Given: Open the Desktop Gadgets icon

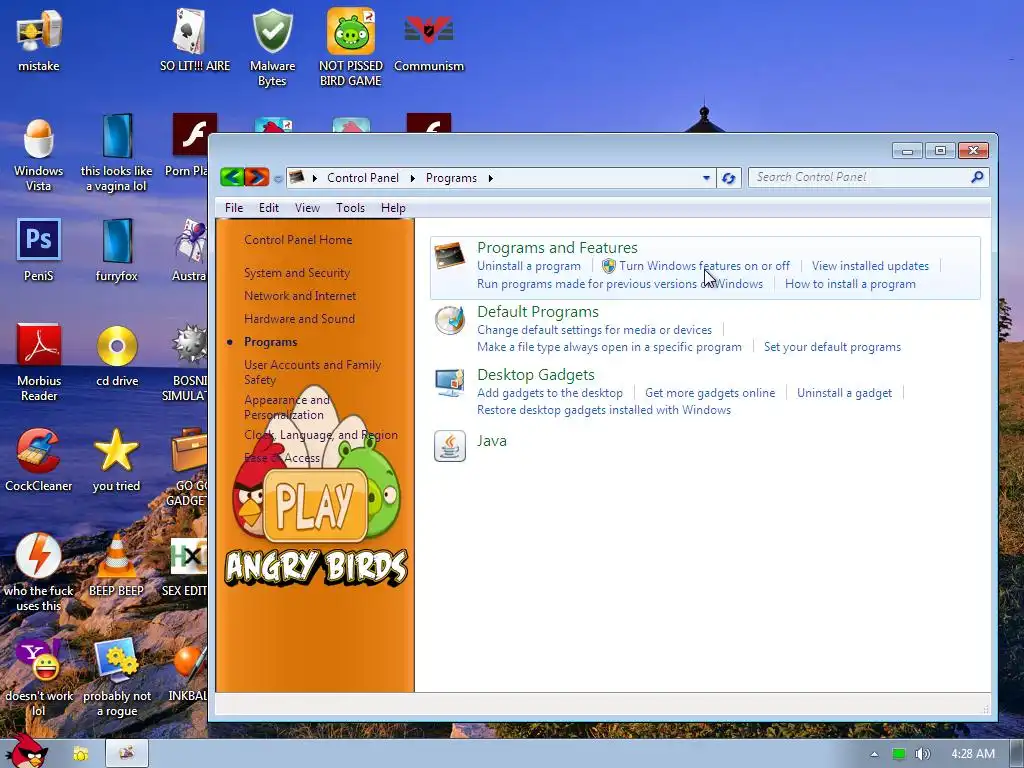Looking at the screenshot, I should [450, 383].
